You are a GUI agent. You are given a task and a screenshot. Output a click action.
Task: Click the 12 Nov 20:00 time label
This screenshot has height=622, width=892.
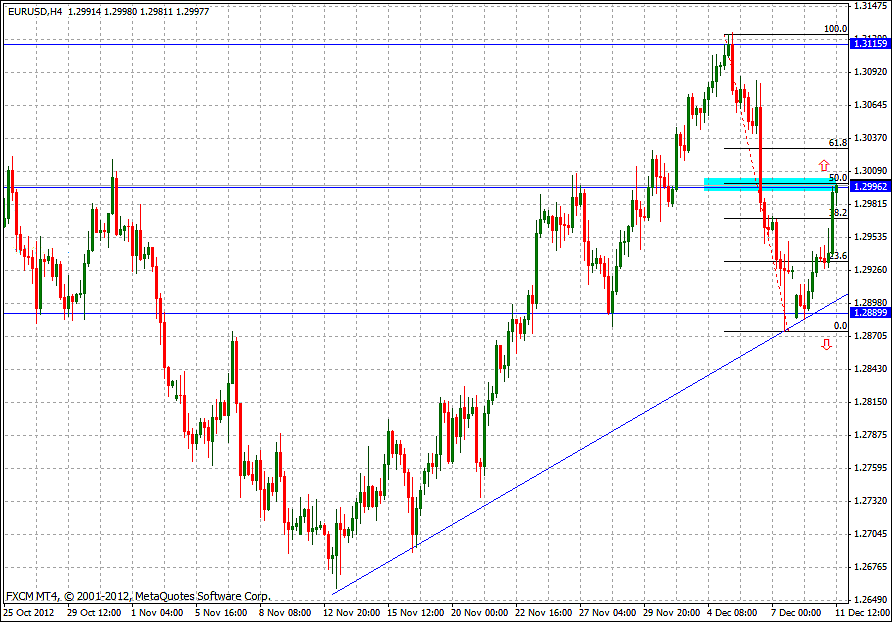356,611
